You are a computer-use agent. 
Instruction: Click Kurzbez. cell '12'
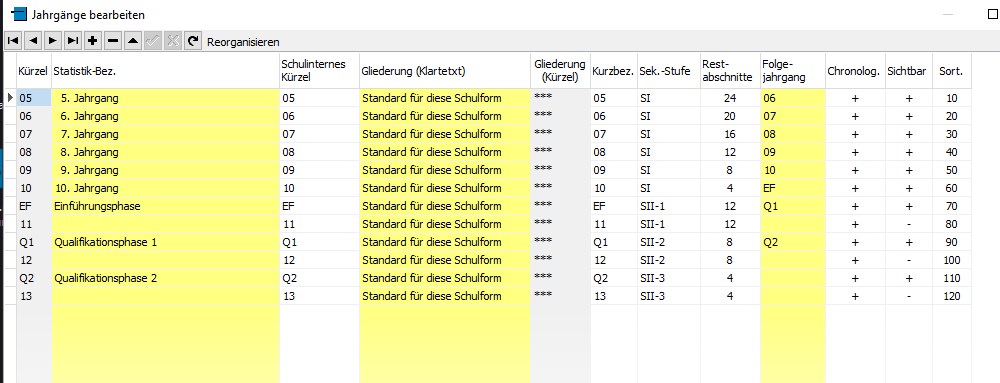tap(614, 260)
